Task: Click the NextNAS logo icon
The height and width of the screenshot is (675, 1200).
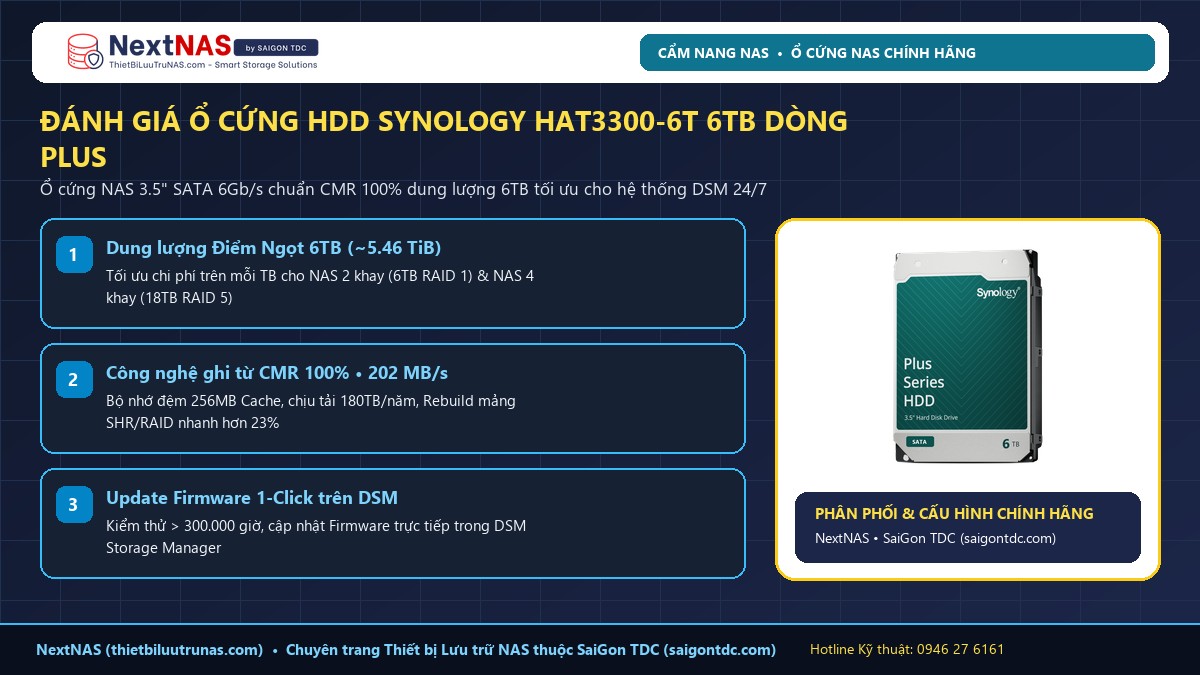Action: (x=85, y=52)
